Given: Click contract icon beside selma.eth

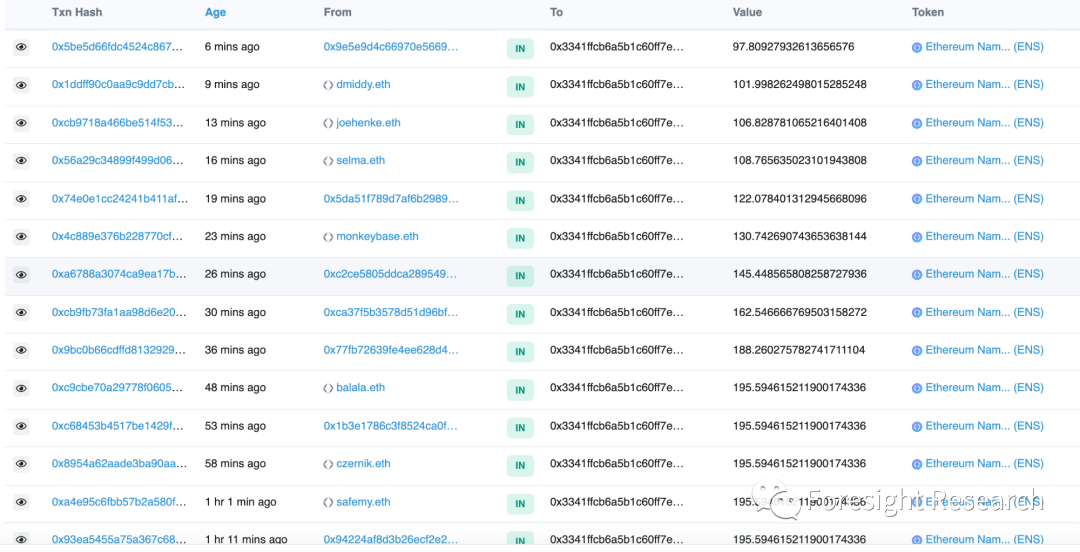Looking at the screenshot, I should (329, 161).
